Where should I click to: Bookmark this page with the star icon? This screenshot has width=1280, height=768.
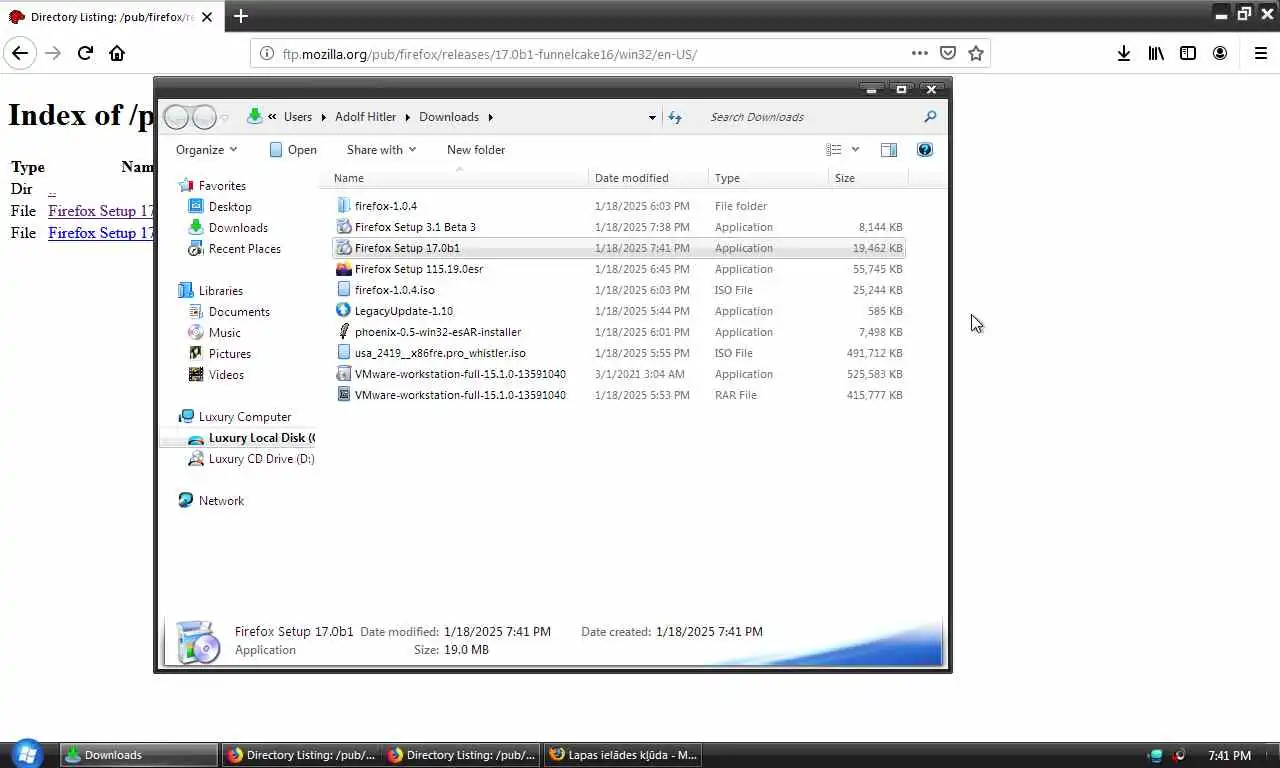coord(976,53)
